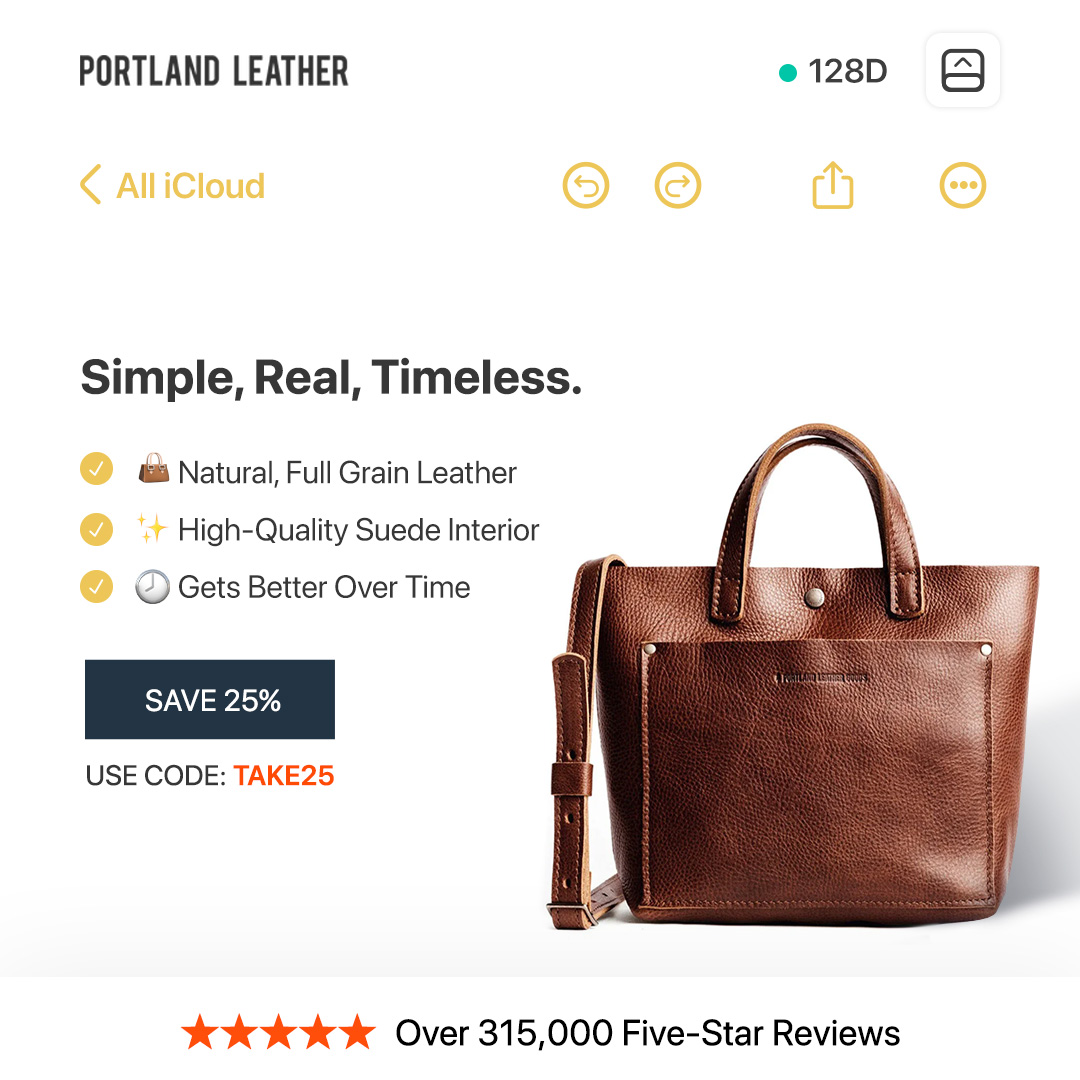This screenshot has width=1080, height=1080.
Task: Click the Over 315,000 Five-Star Reviews text
Action: (x=647, y=1033)
